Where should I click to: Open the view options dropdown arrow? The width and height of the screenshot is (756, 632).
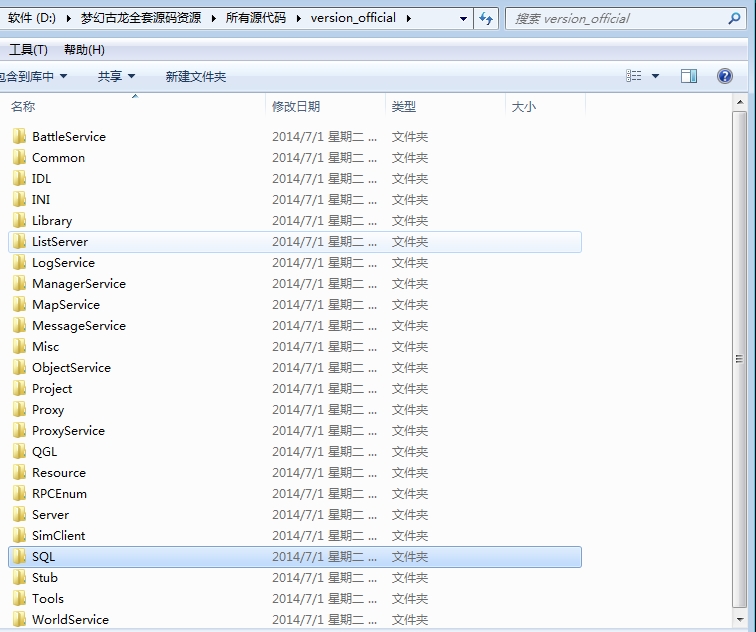656,76
